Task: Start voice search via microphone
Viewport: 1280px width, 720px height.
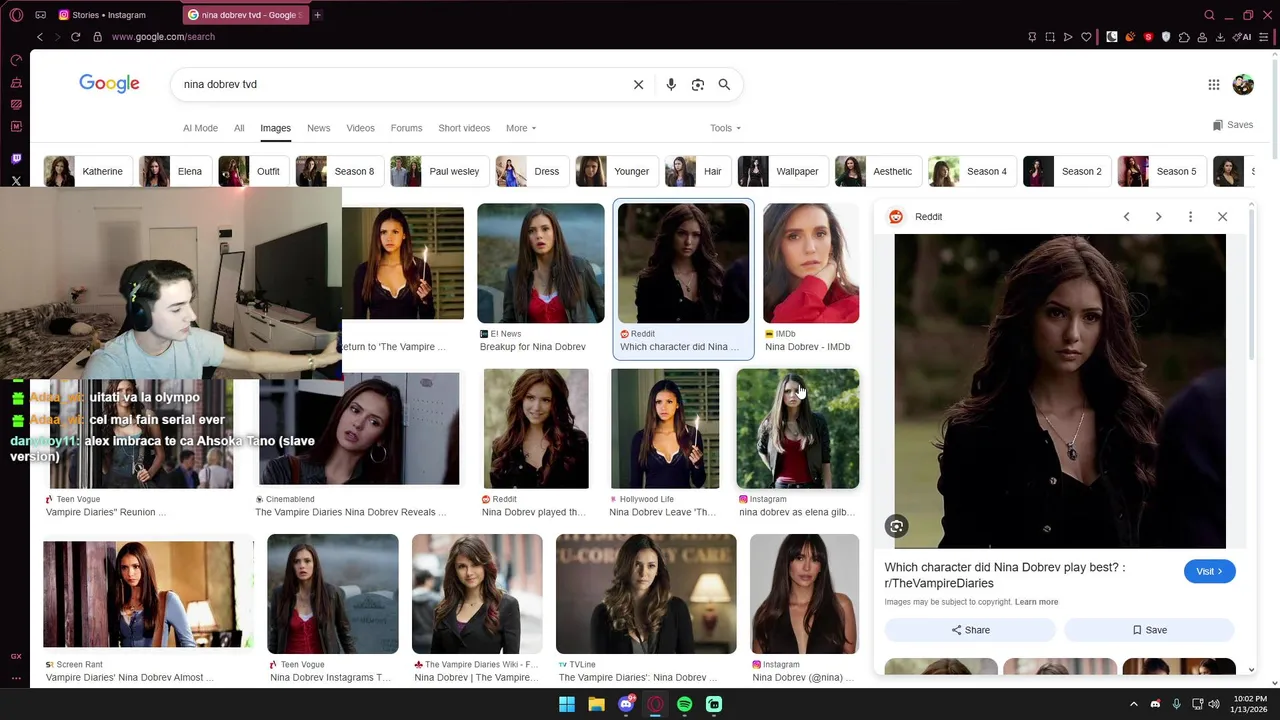Action: pos(671,85)
